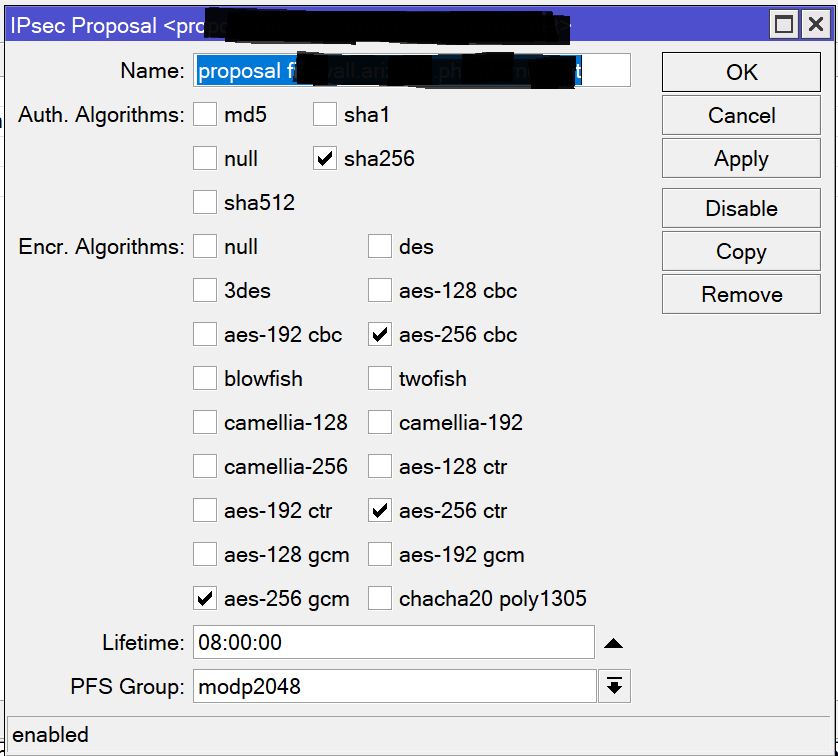The width and height of the screenshot is (838, 756).
Task: Uncheck aes-256 cbc encryption
Action: pos(379,334)
